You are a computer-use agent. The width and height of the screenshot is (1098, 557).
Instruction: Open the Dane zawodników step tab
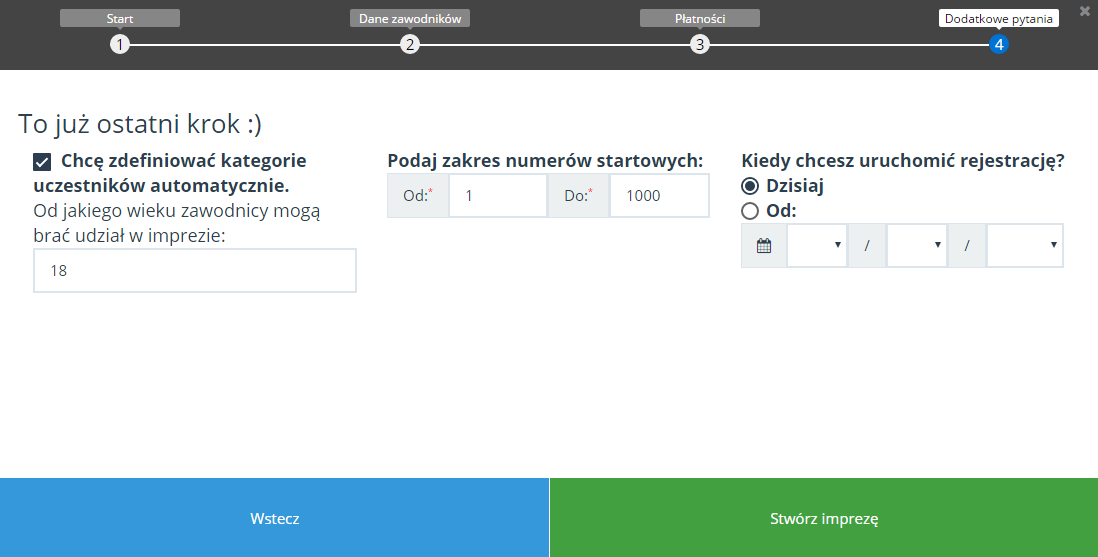(x=410, y=18)
